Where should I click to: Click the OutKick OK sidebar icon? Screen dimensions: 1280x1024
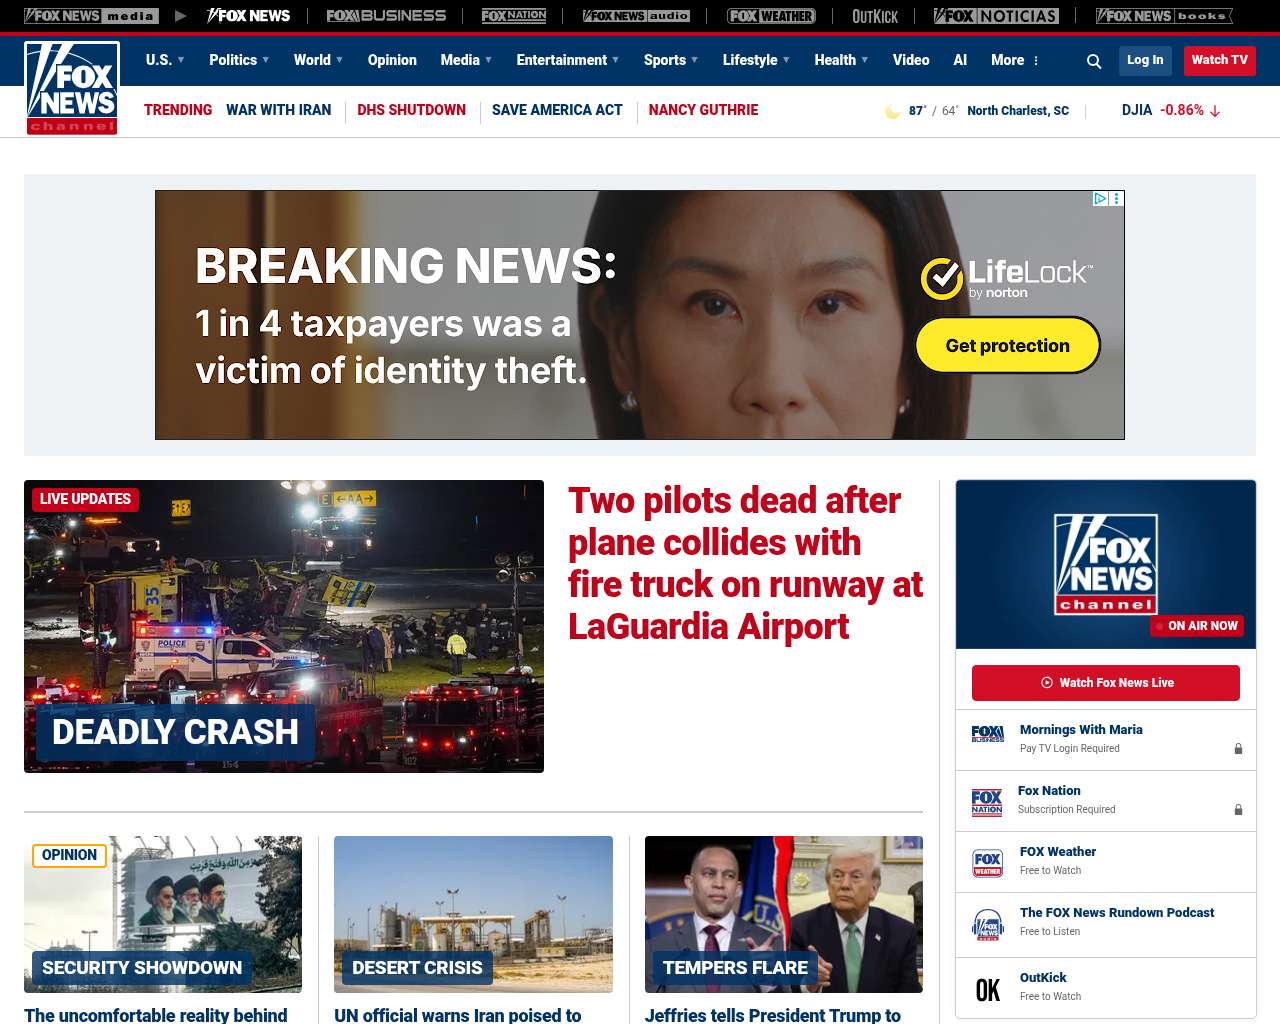pos(987,990)
